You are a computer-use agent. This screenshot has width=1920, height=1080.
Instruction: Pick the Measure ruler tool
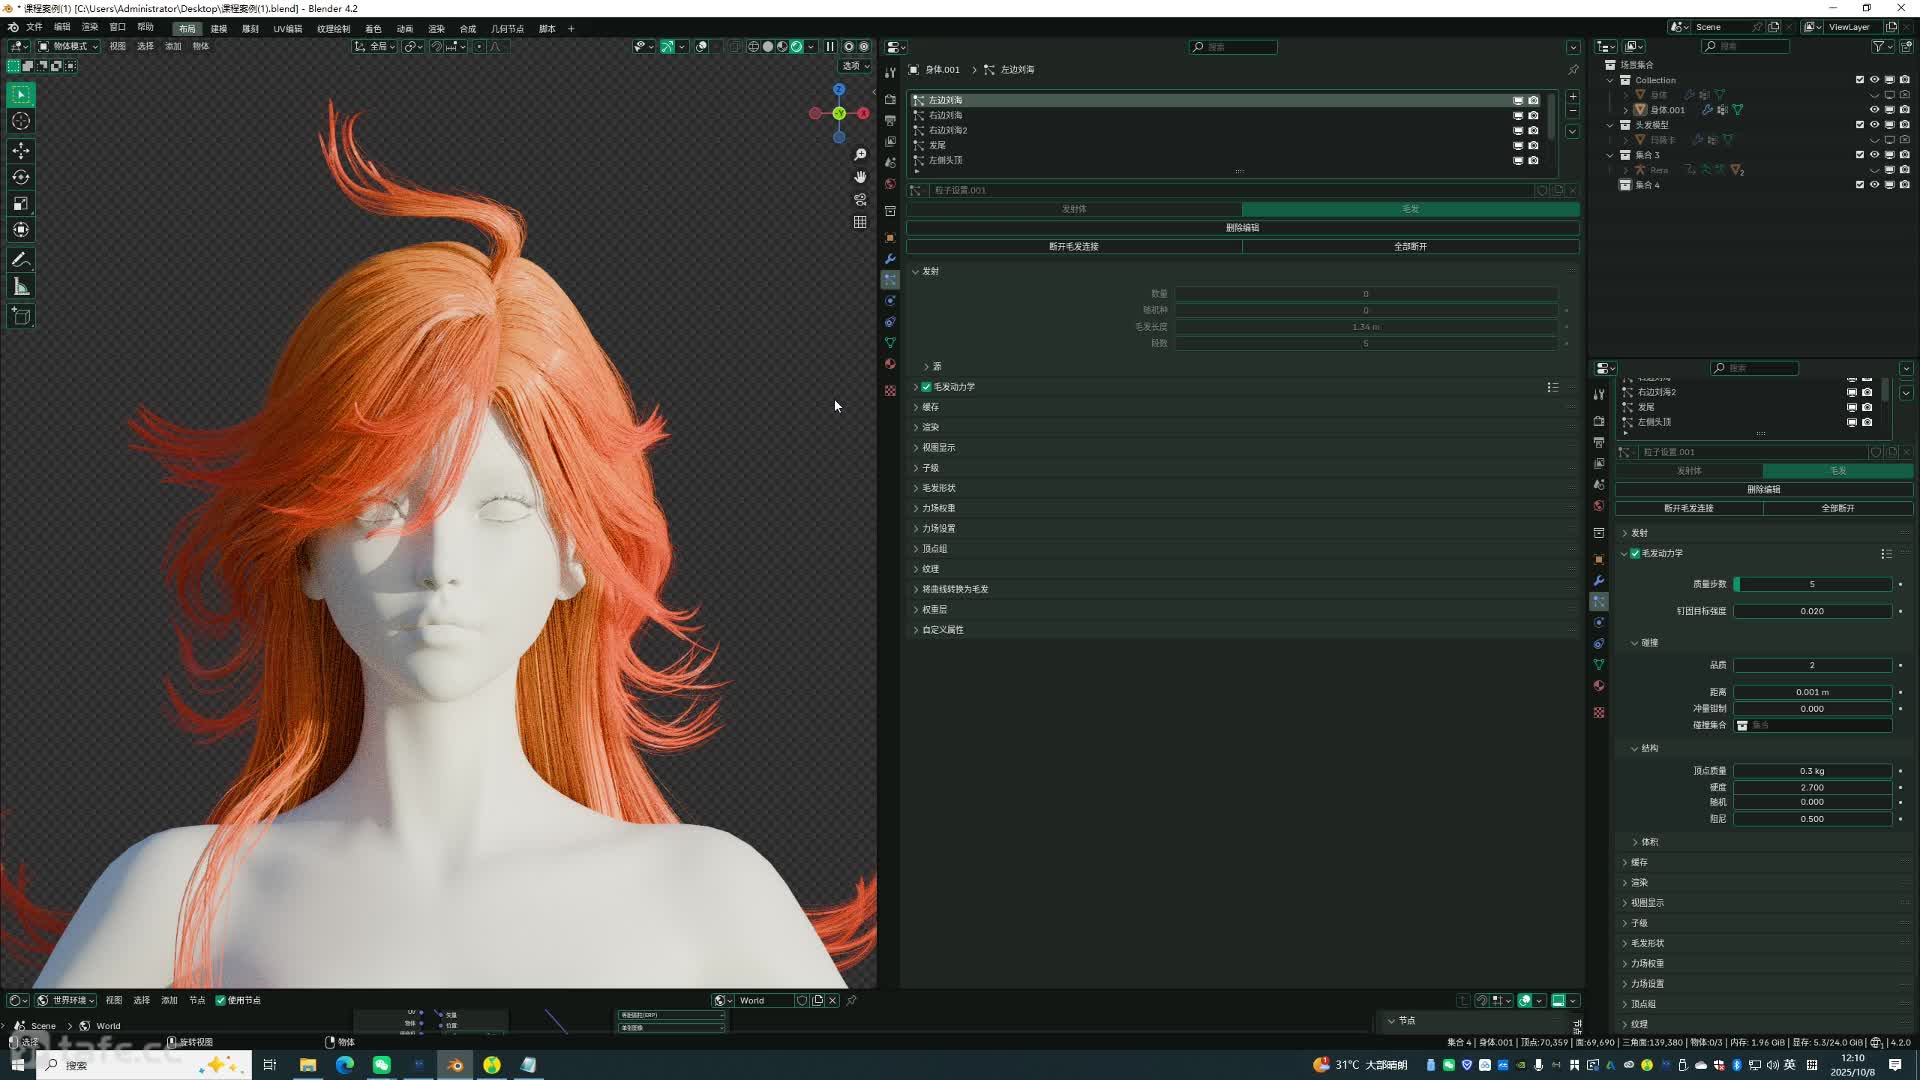[x=21, y=288]
